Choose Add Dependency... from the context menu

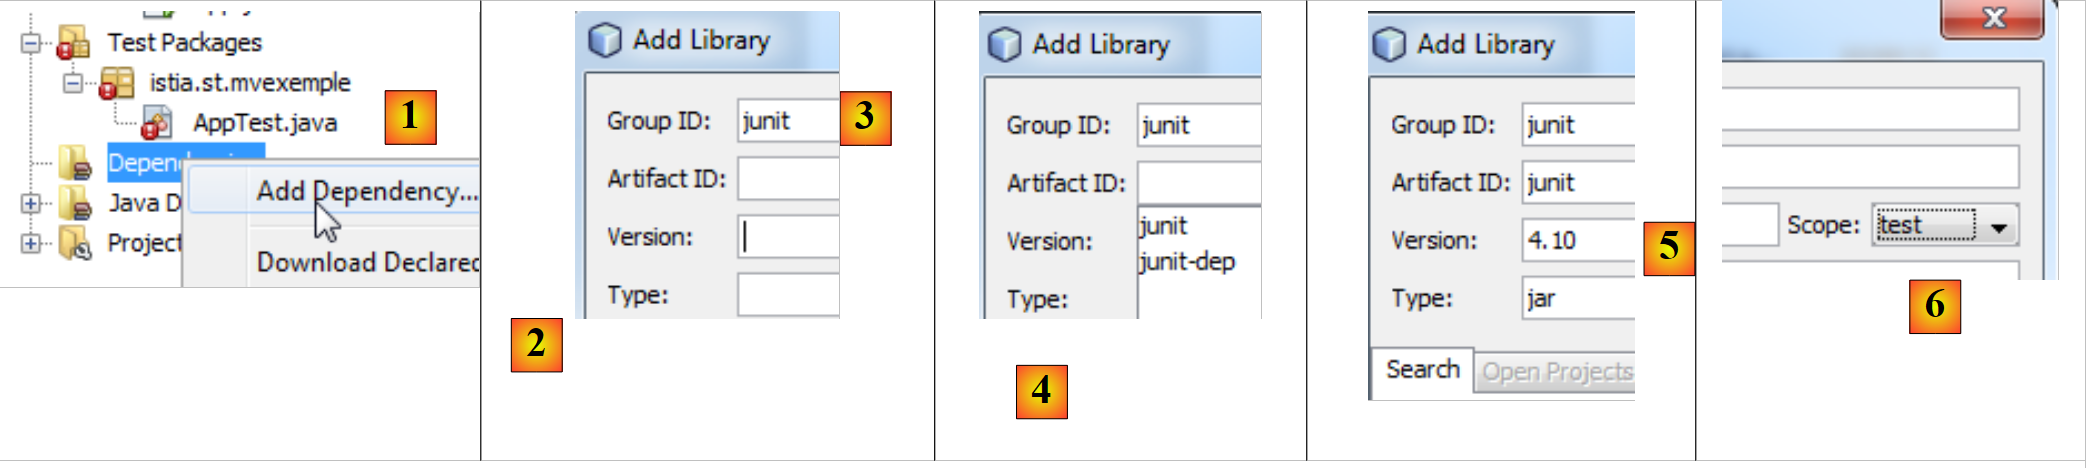point(366,191)
